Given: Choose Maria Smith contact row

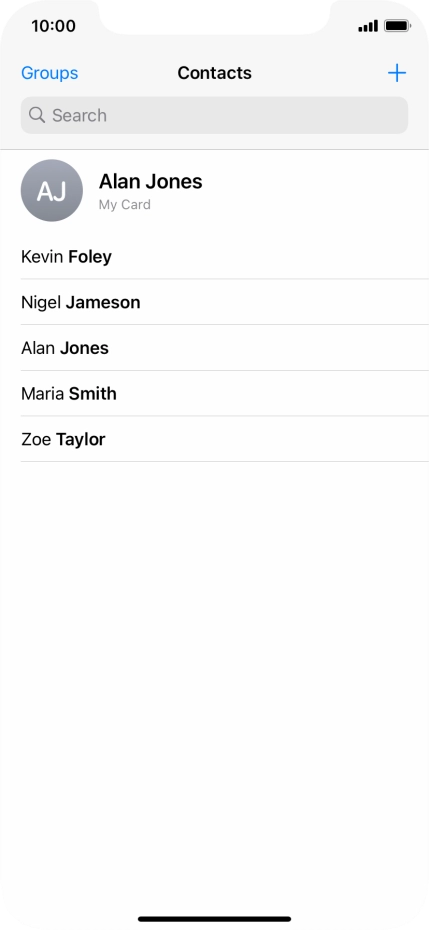Looking at the screenshot, I should point(224,394).
